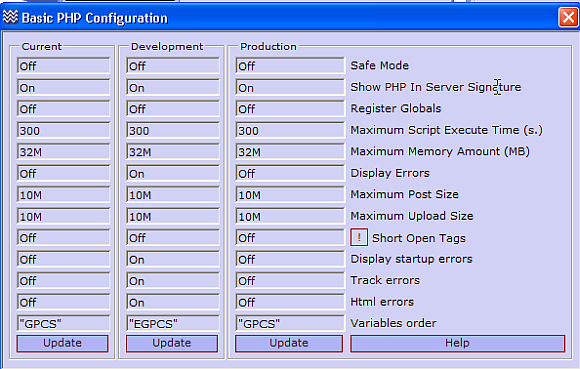Click the wave app icon in title bar
580x369 pixels.
(10, 17)
